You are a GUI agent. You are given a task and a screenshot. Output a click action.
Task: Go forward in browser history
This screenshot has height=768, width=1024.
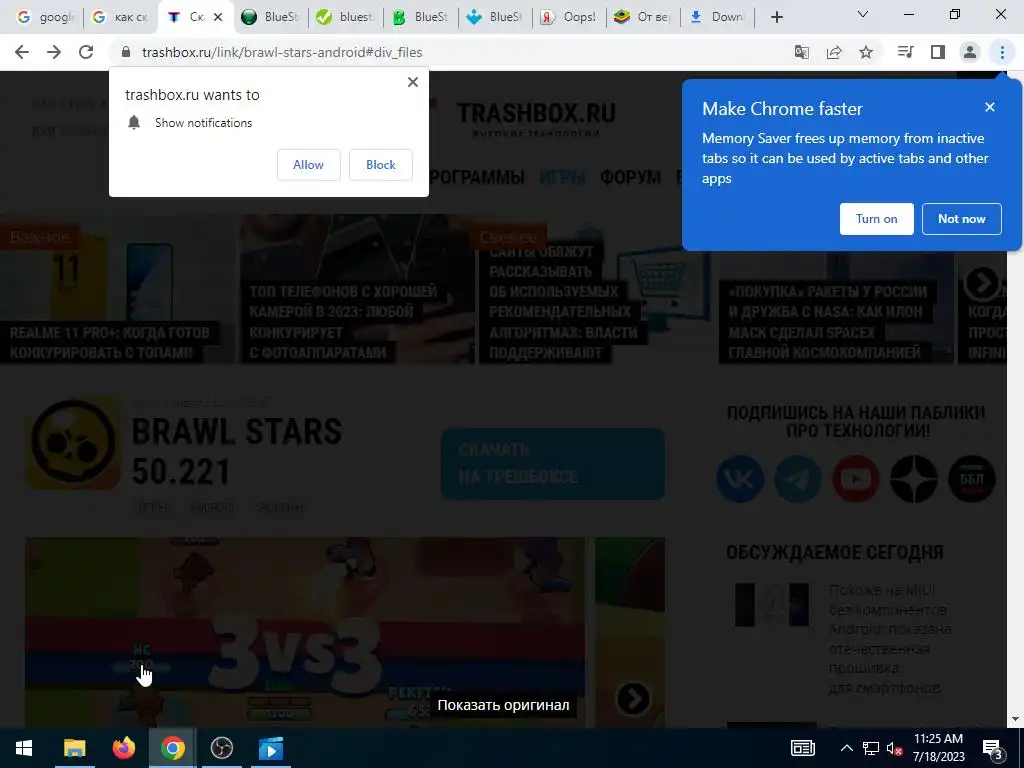(54, 52)
